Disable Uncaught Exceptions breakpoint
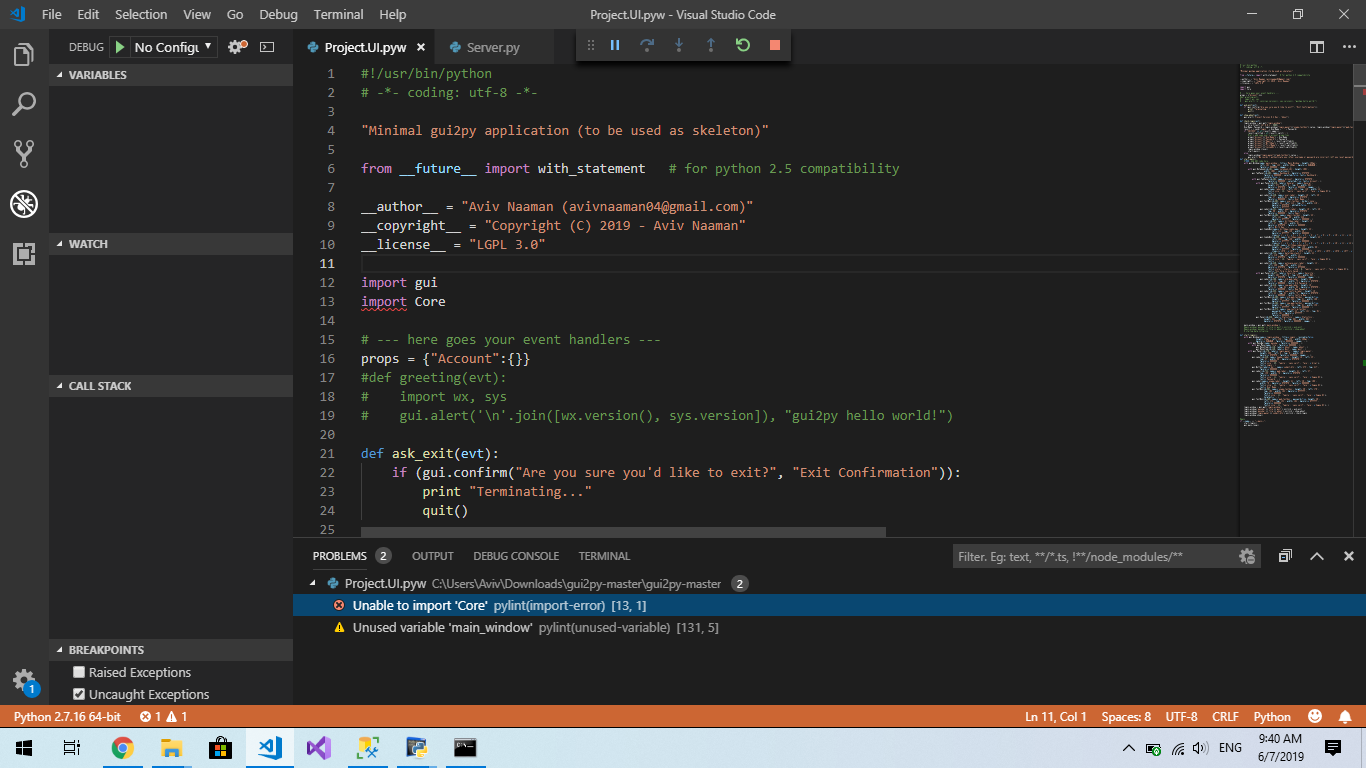Image resolution: width=1366 pixels, height=768 pixels. (x=79, y=694)
